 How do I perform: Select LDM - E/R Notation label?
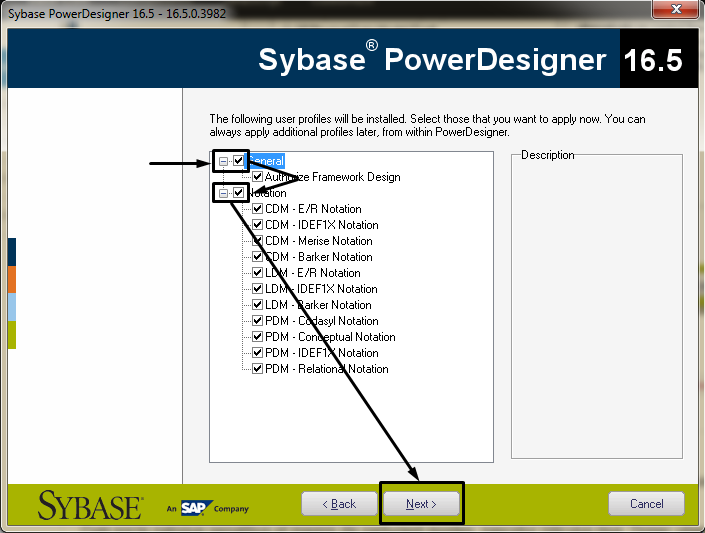(x=312, y=273)
